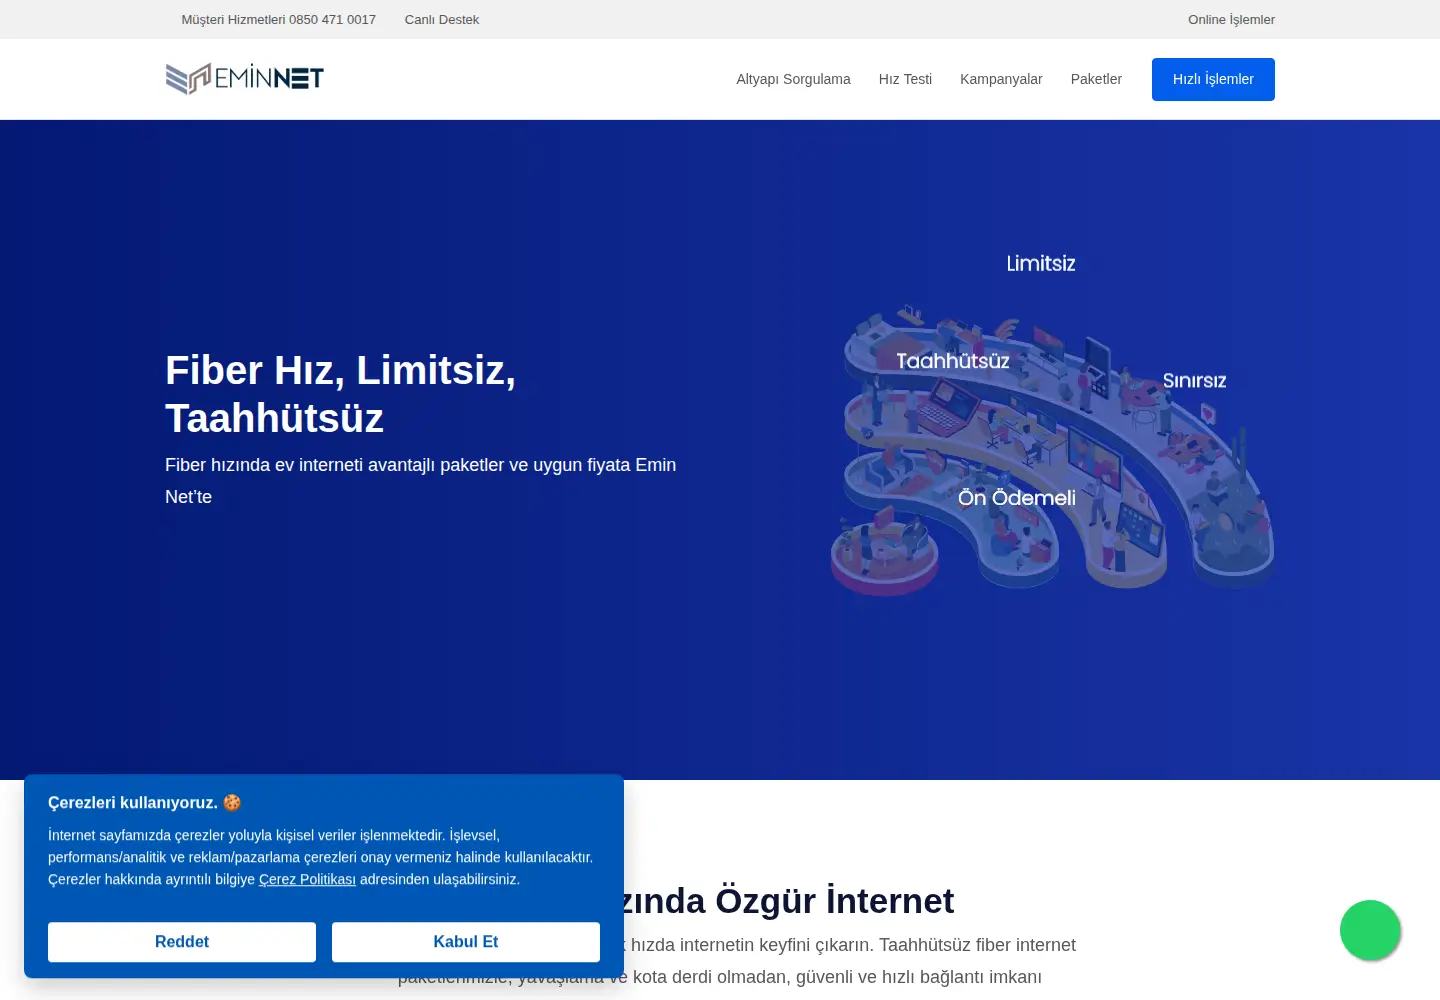Click the EminNet logo

click(x=245, y=79)
